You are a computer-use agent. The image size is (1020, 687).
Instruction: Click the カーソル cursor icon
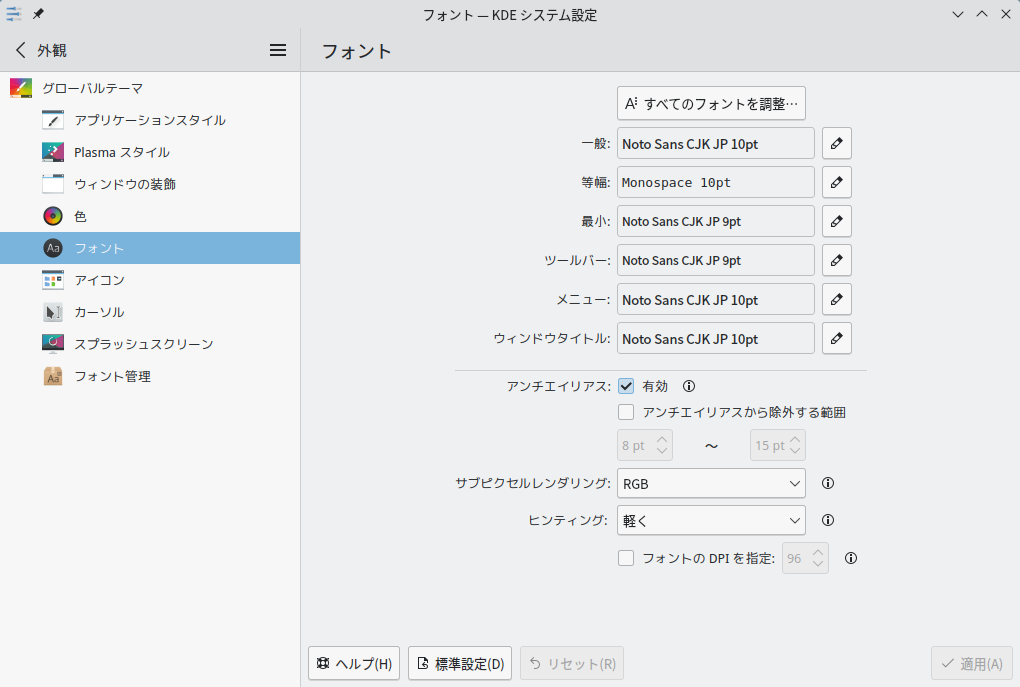(x=53, y=312)
